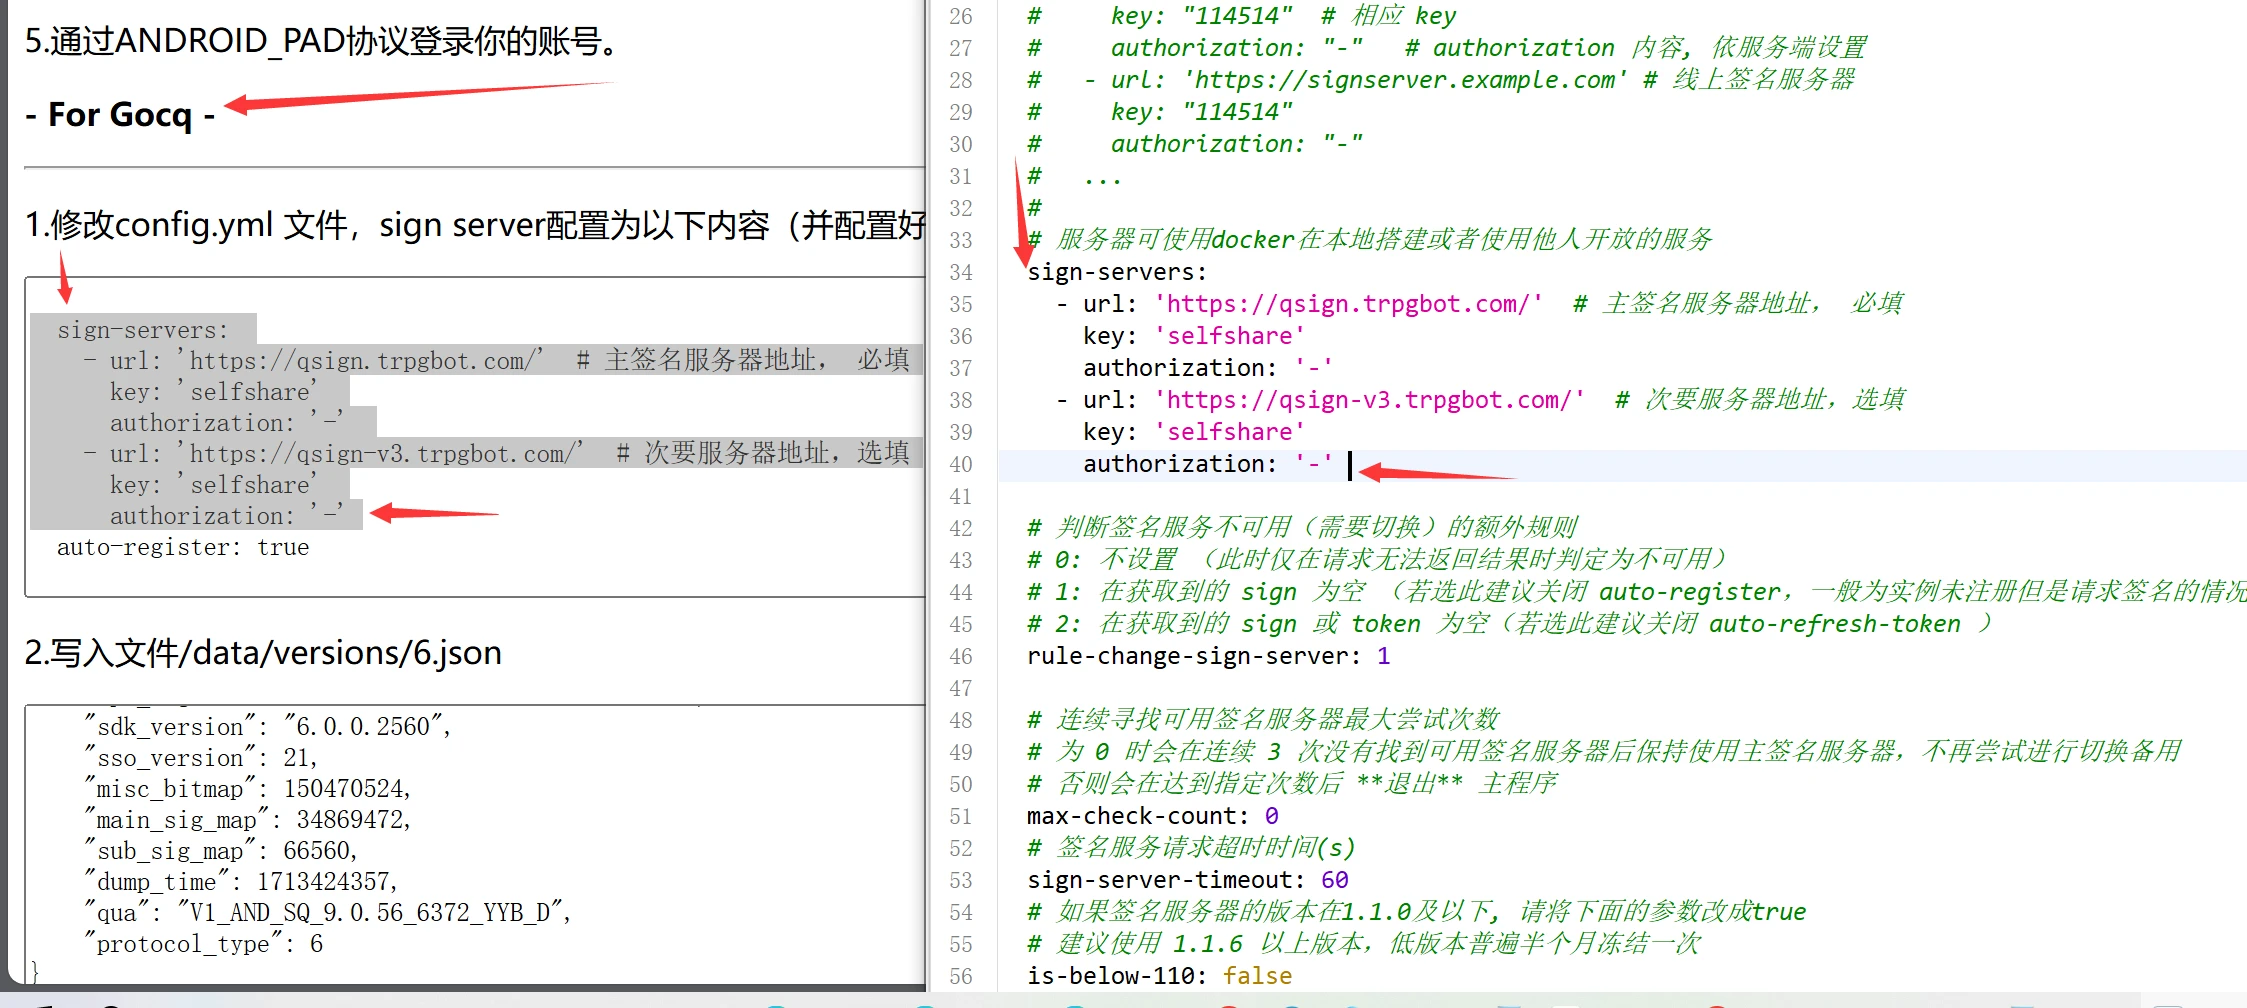The height and width of the screenshot is (1008, 2247).
Task: Click the comment line starting '# 1: 在获取到的 sign 为空'
Action: 1636,592
